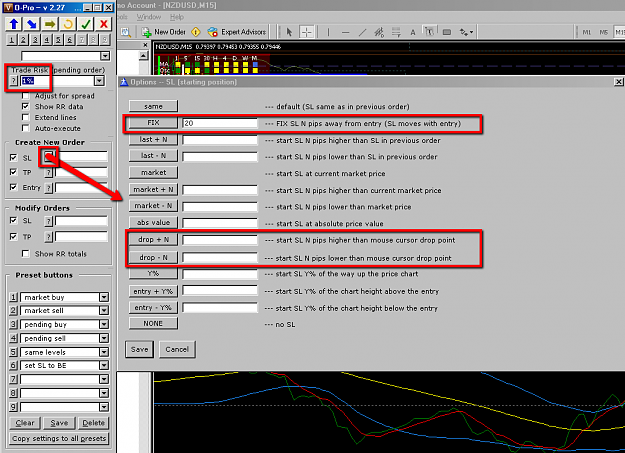Click the orange circular refresh icon
The height and width of the screenshot is (453, 625).
pyautogui.click(x=68, y=24)
